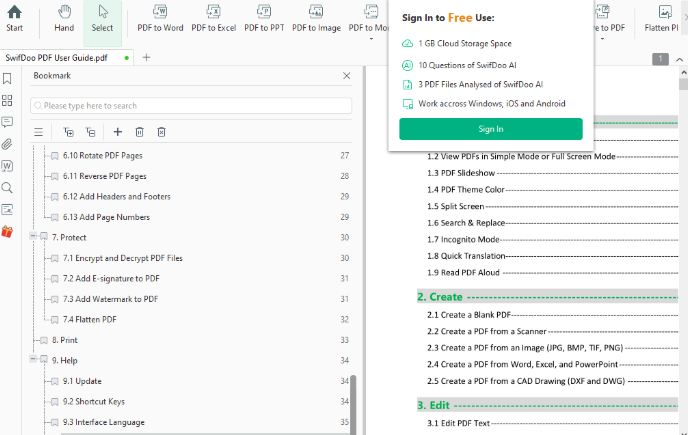Follow the 2.1 Create a Blank PDF link
Image resolution: width=688 pixels, height=435 pixels.
(469, 315)
